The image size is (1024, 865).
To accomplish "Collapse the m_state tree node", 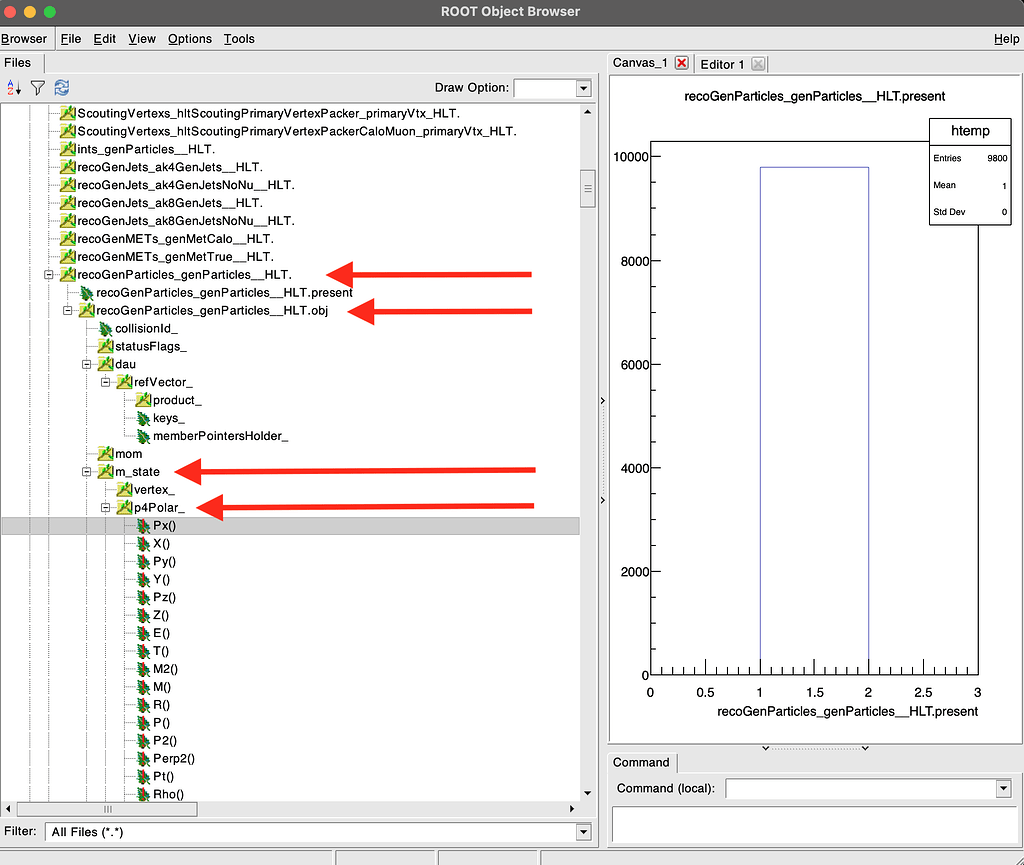I will point(86,471).
